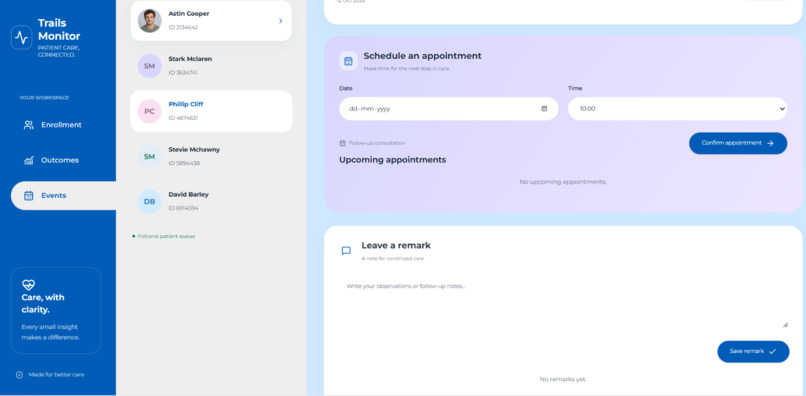Click the chat bubble icon beside Leave a remark

coord(346,250)
